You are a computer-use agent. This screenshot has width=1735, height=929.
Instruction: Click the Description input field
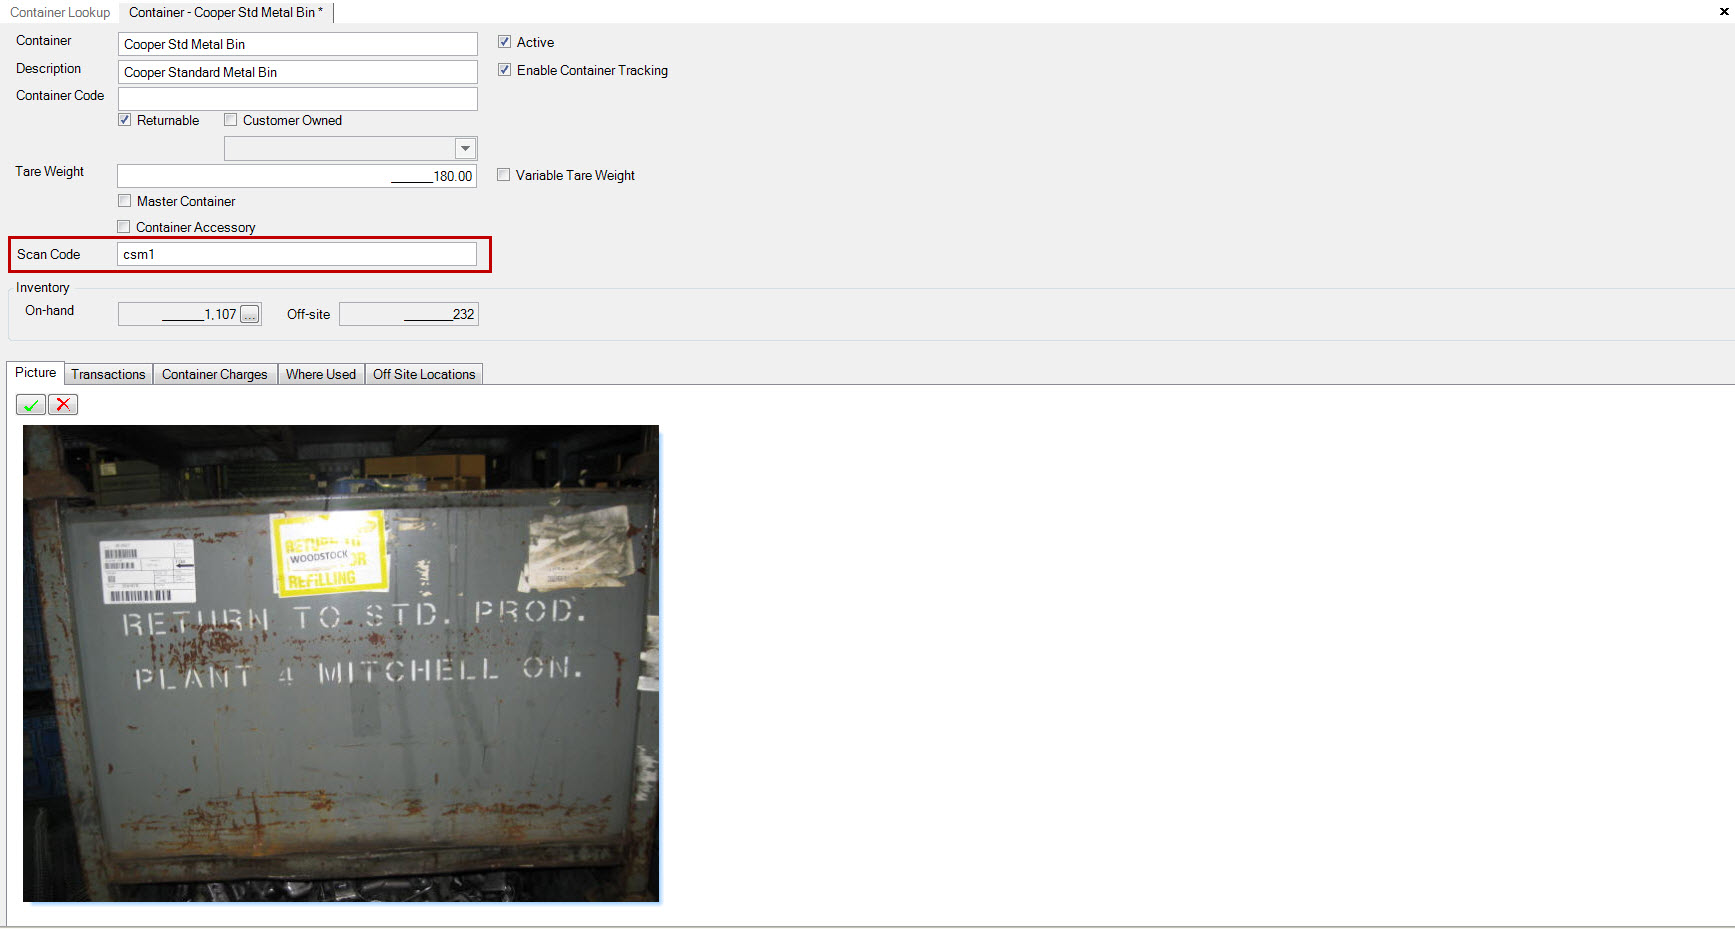pos(298,72)
